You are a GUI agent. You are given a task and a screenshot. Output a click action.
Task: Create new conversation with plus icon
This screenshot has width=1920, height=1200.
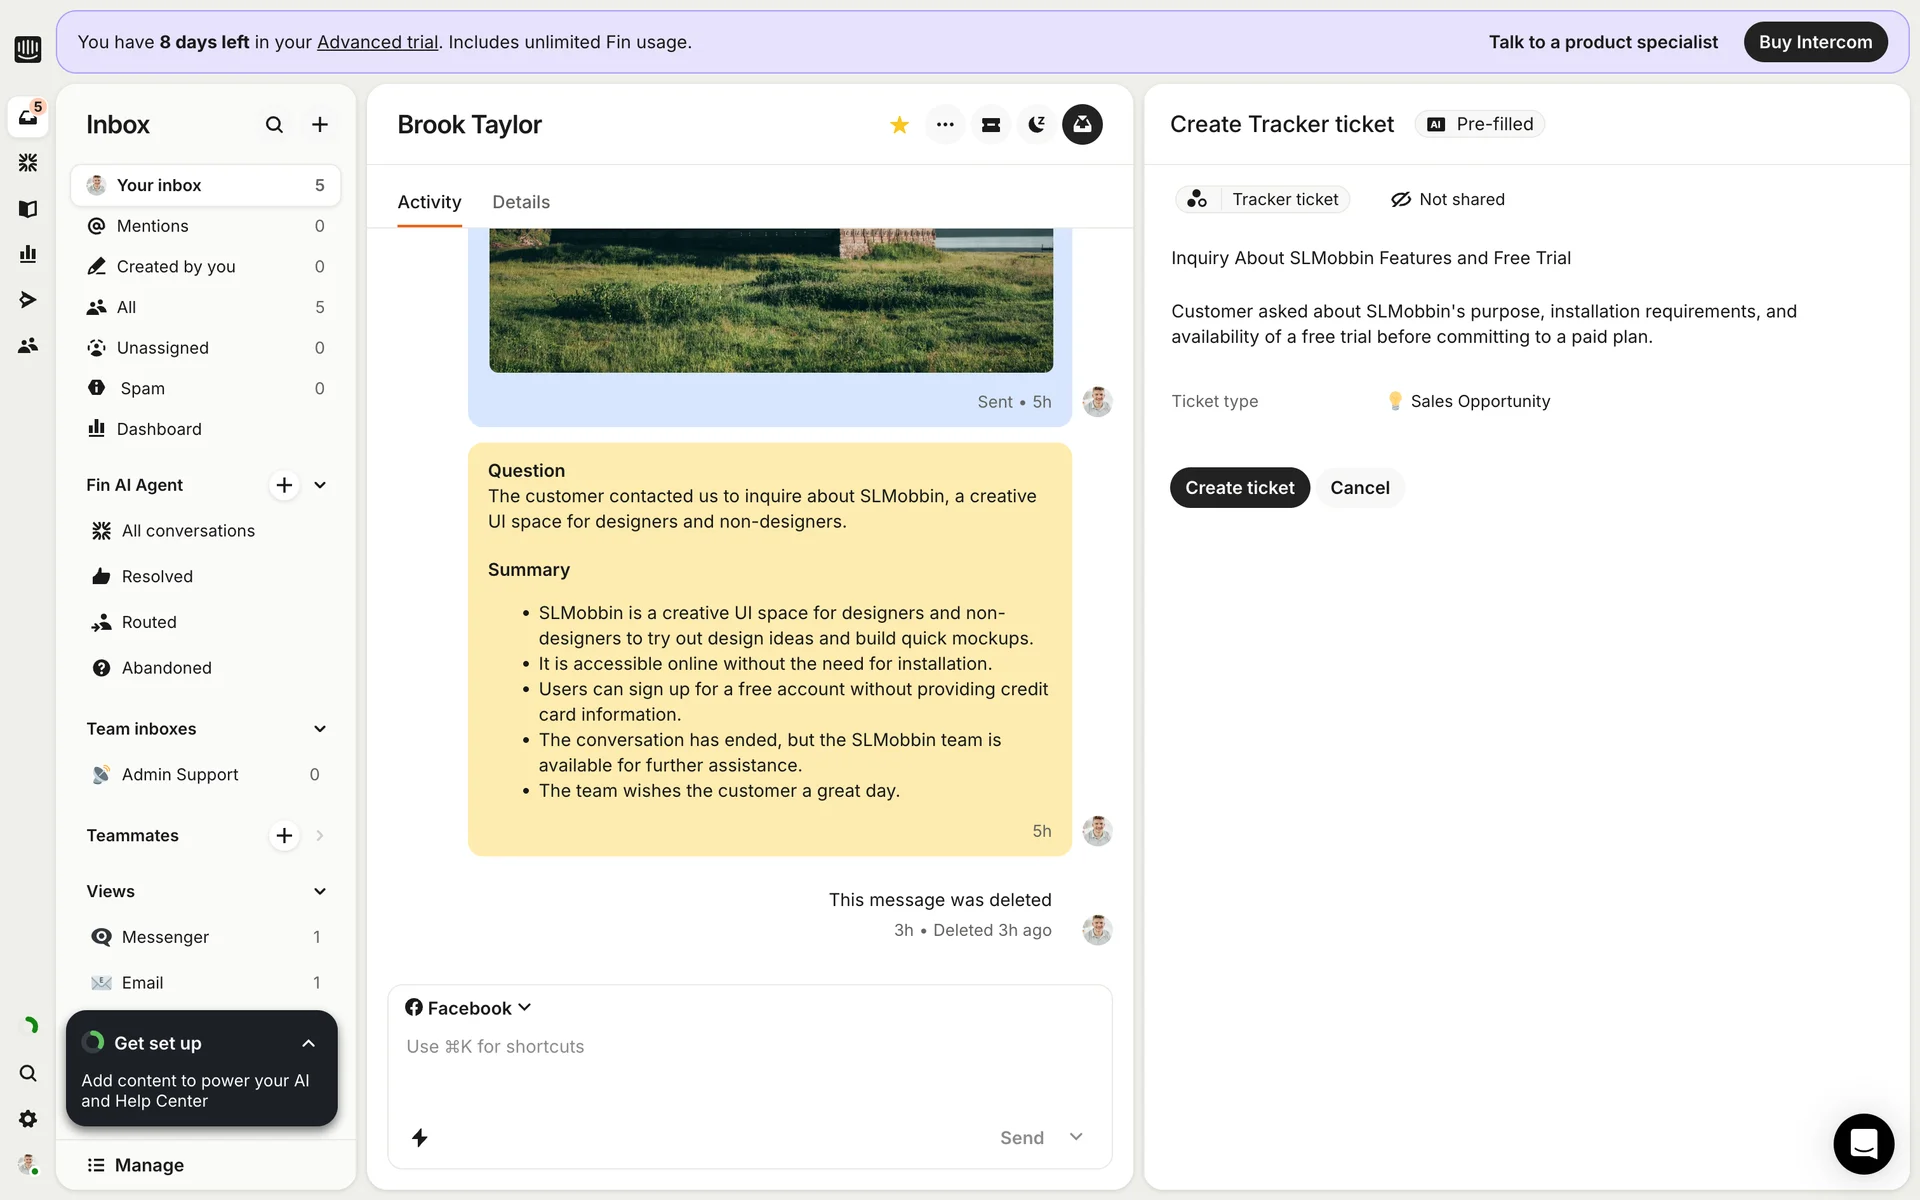point(320,125)
